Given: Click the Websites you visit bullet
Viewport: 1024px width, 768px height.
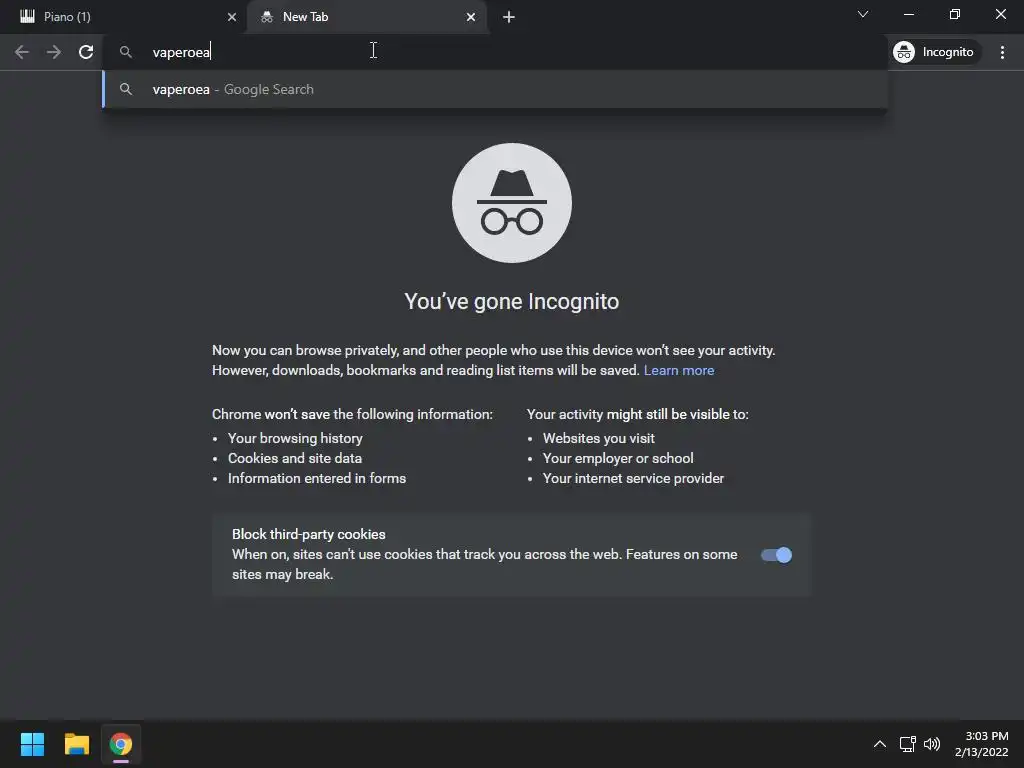Looking at the screenshot, I should coord(598,438).
